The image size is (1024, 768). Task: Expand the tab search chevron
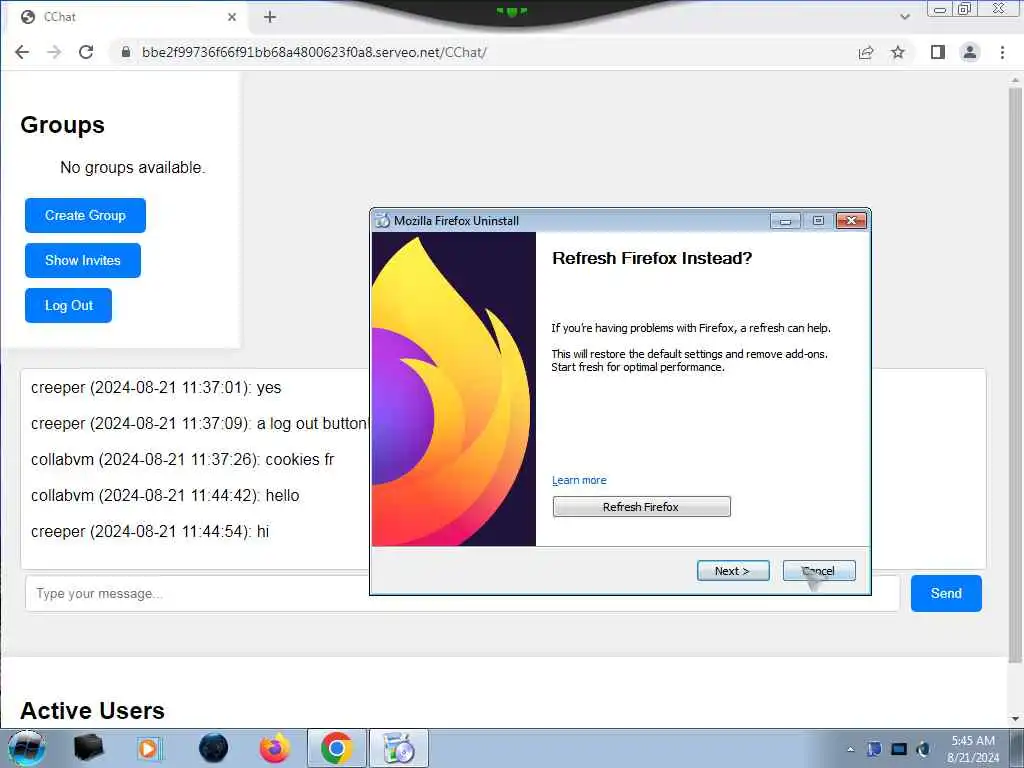click(x=904, y=17)
